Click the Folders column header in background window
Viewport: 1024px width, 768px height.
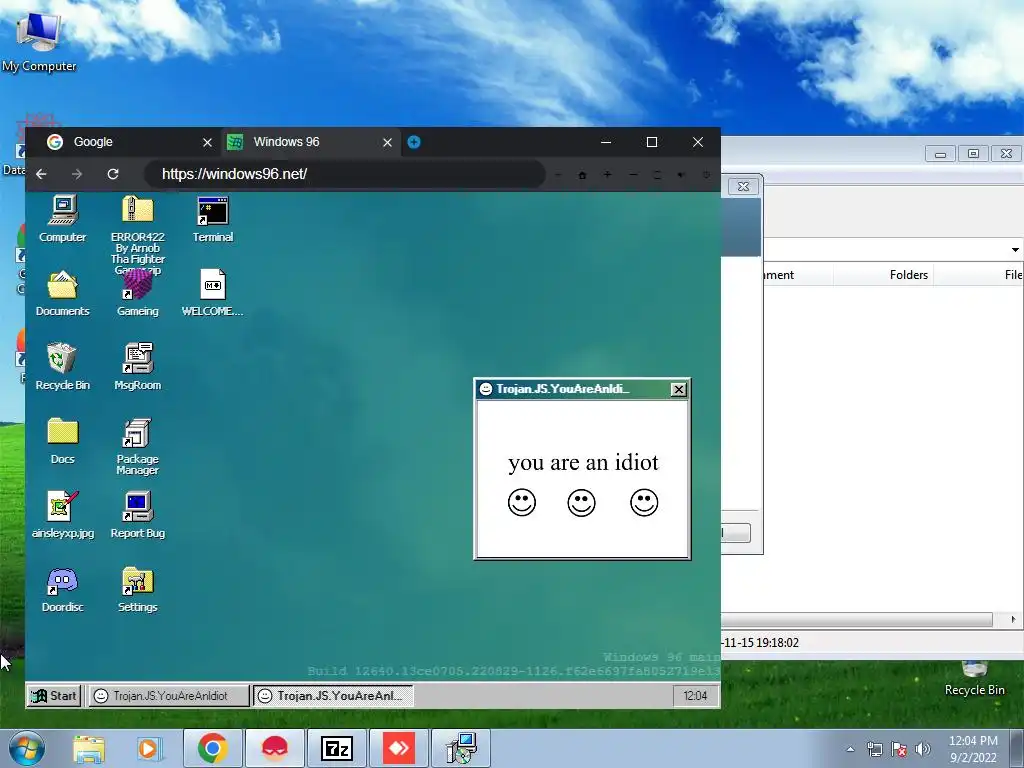[x=908, y=275]
